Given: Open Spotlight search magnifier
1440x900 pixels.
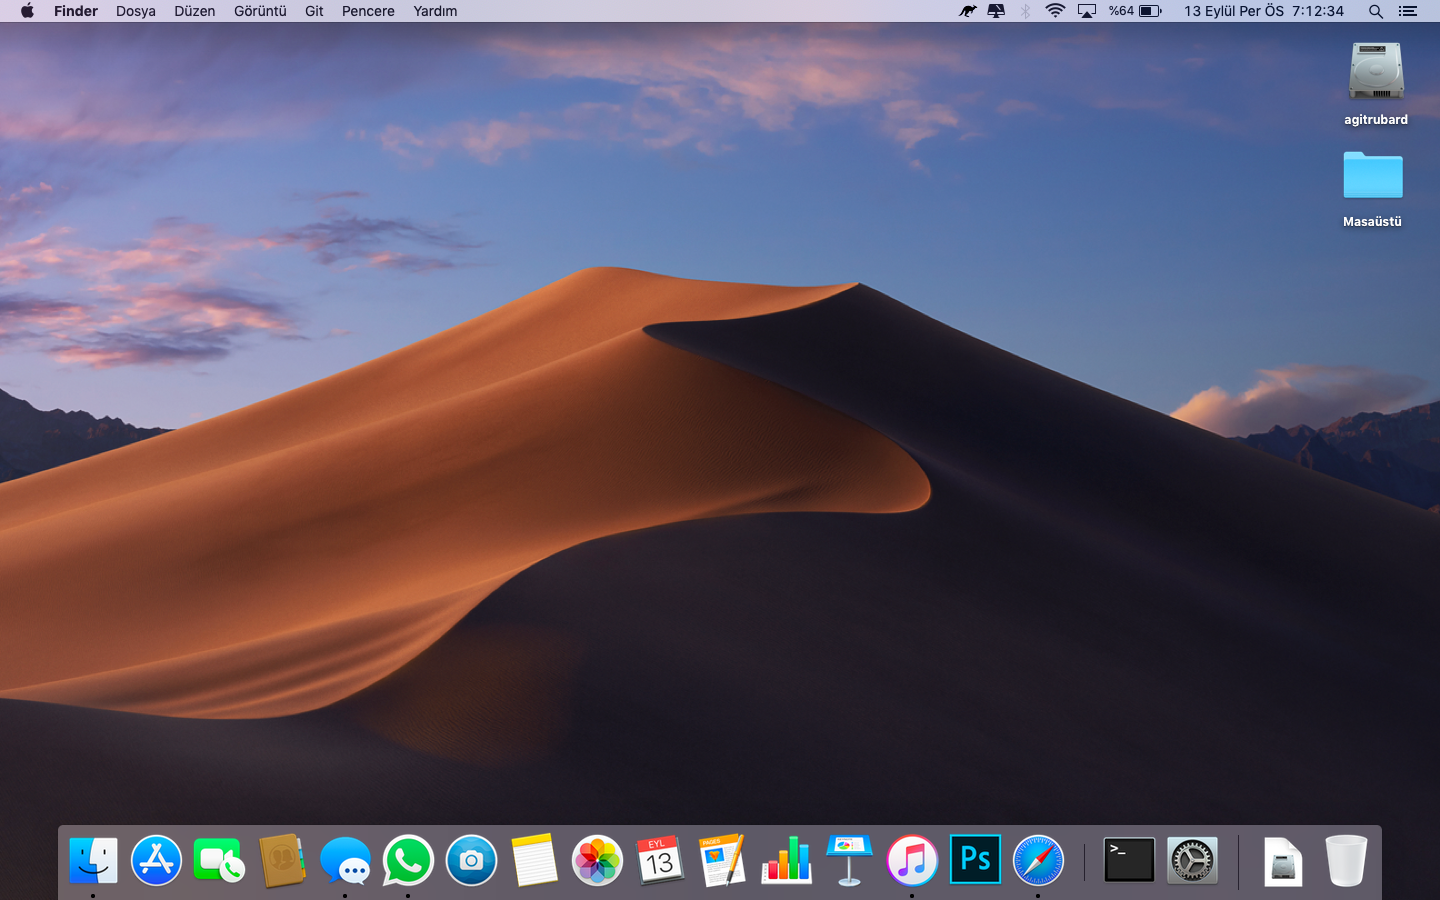Looking at the screenshot, I should point(1376,11).
